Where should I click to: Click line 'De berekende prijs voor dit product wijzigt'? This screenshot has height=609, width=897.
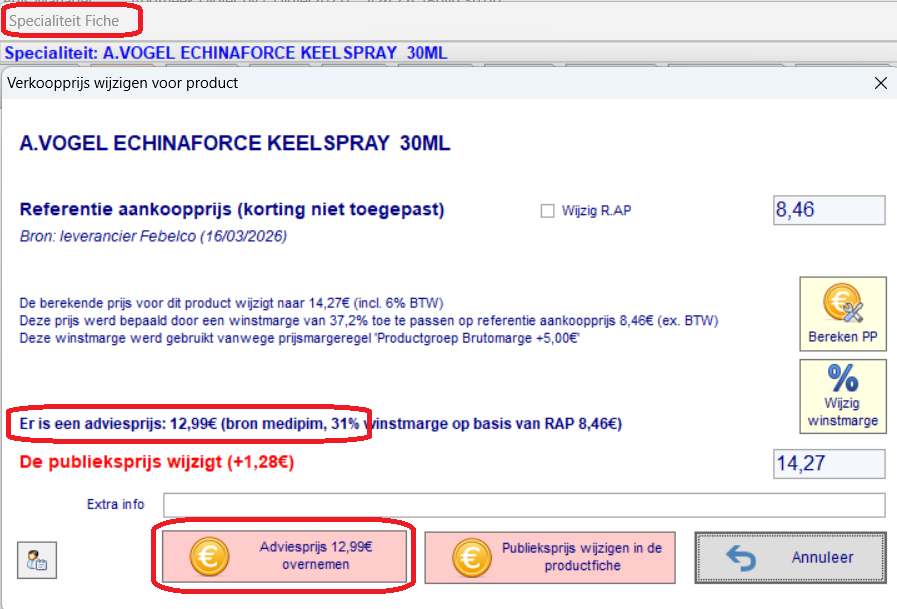click(x=231, y=303)
